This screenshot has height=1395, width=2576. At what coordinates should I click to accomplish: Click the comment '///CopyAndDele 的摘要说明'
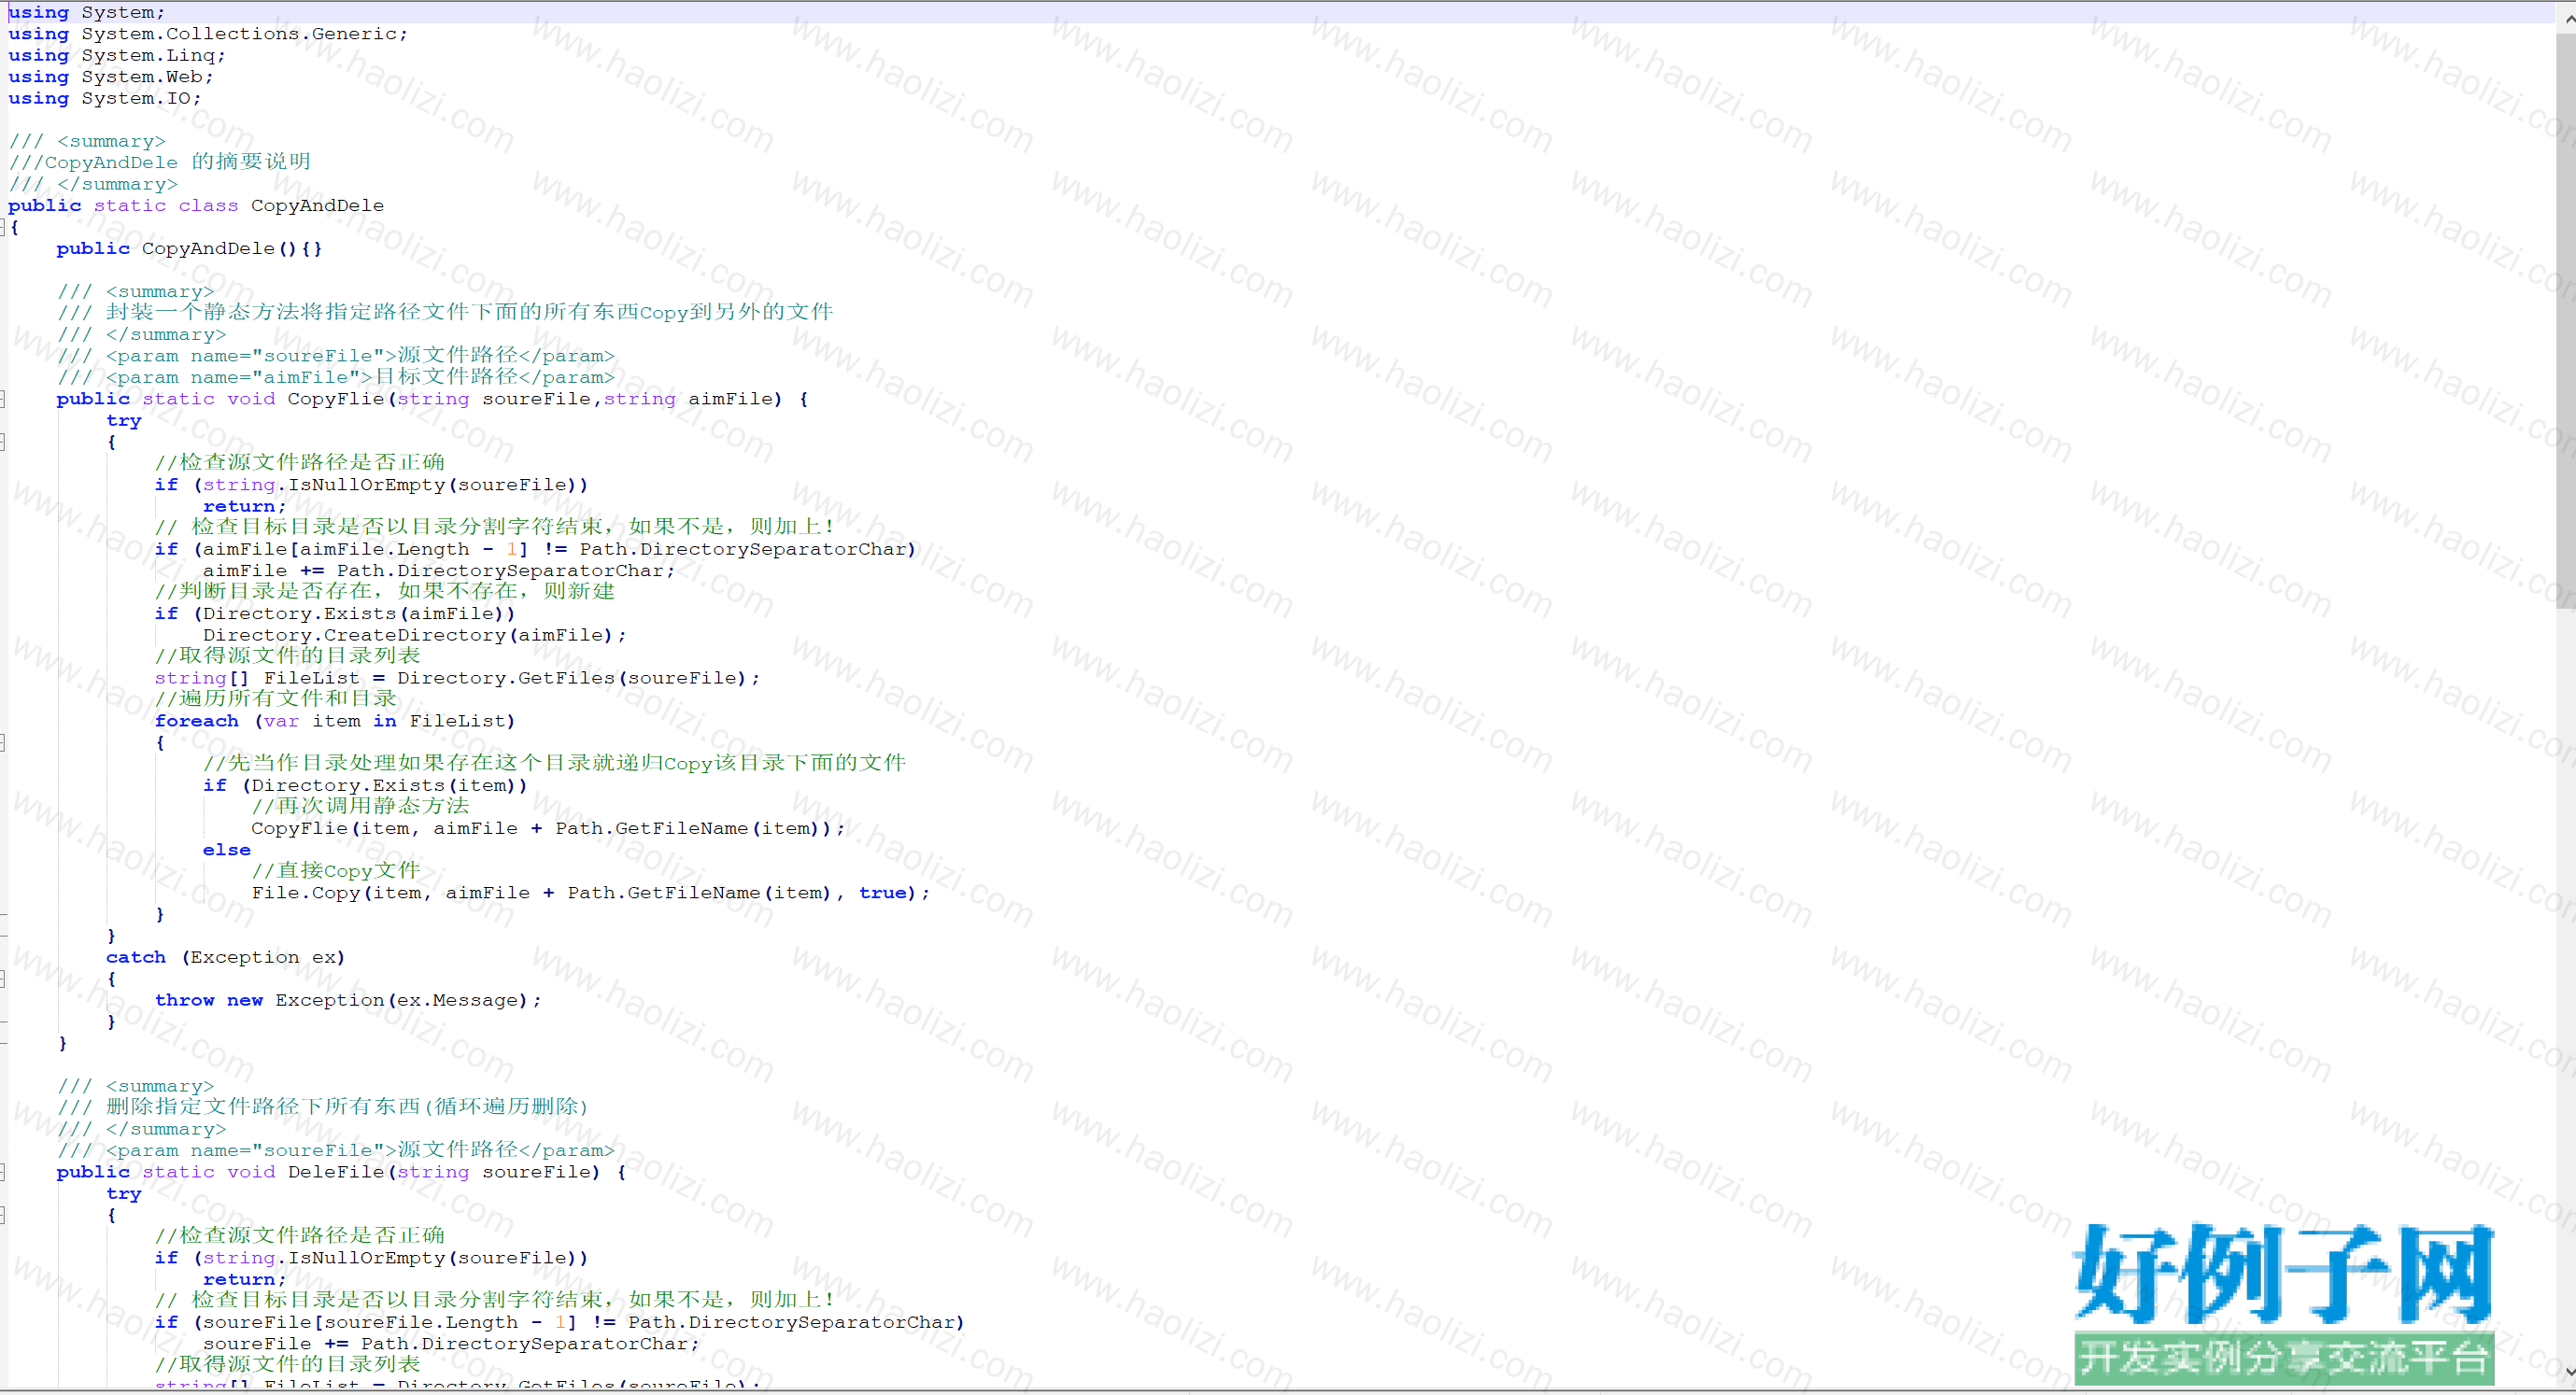pos(160,162)
